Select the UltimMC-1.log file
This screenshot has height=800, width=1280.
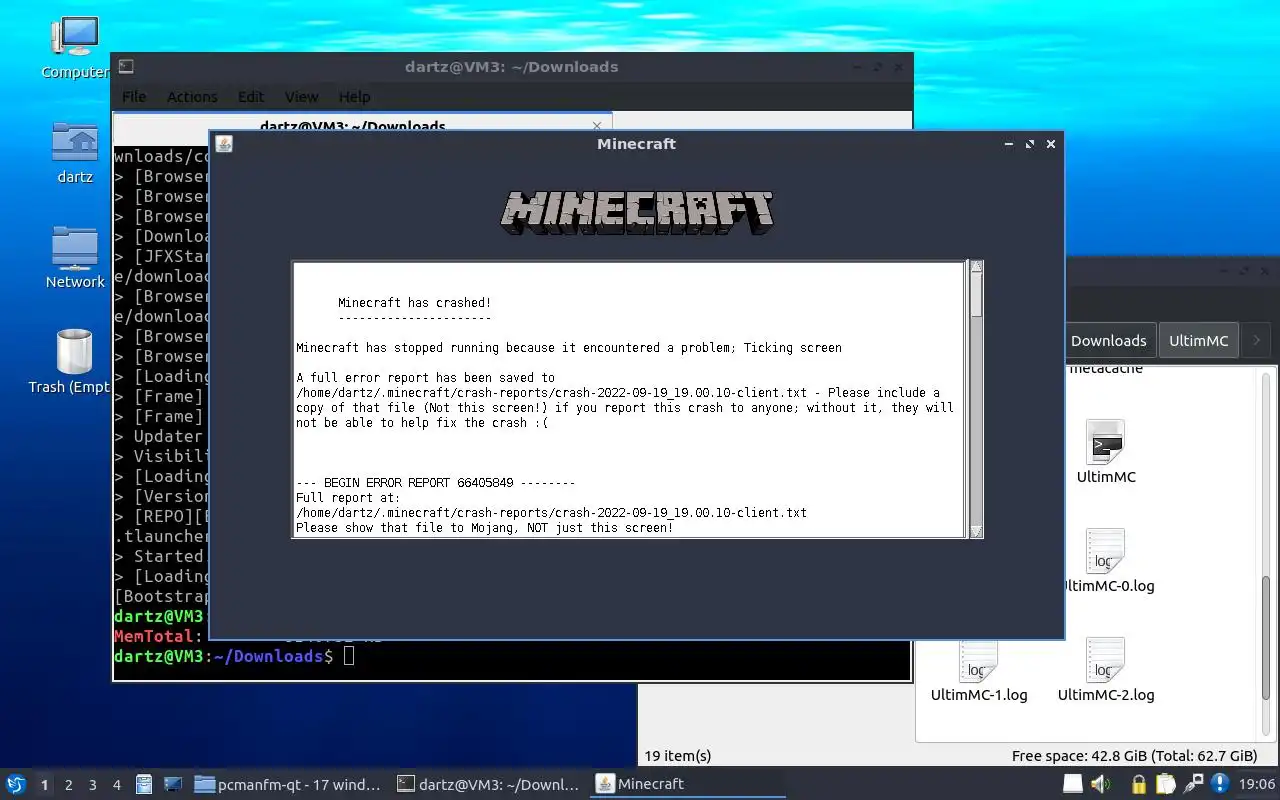[x=979, y=671]
